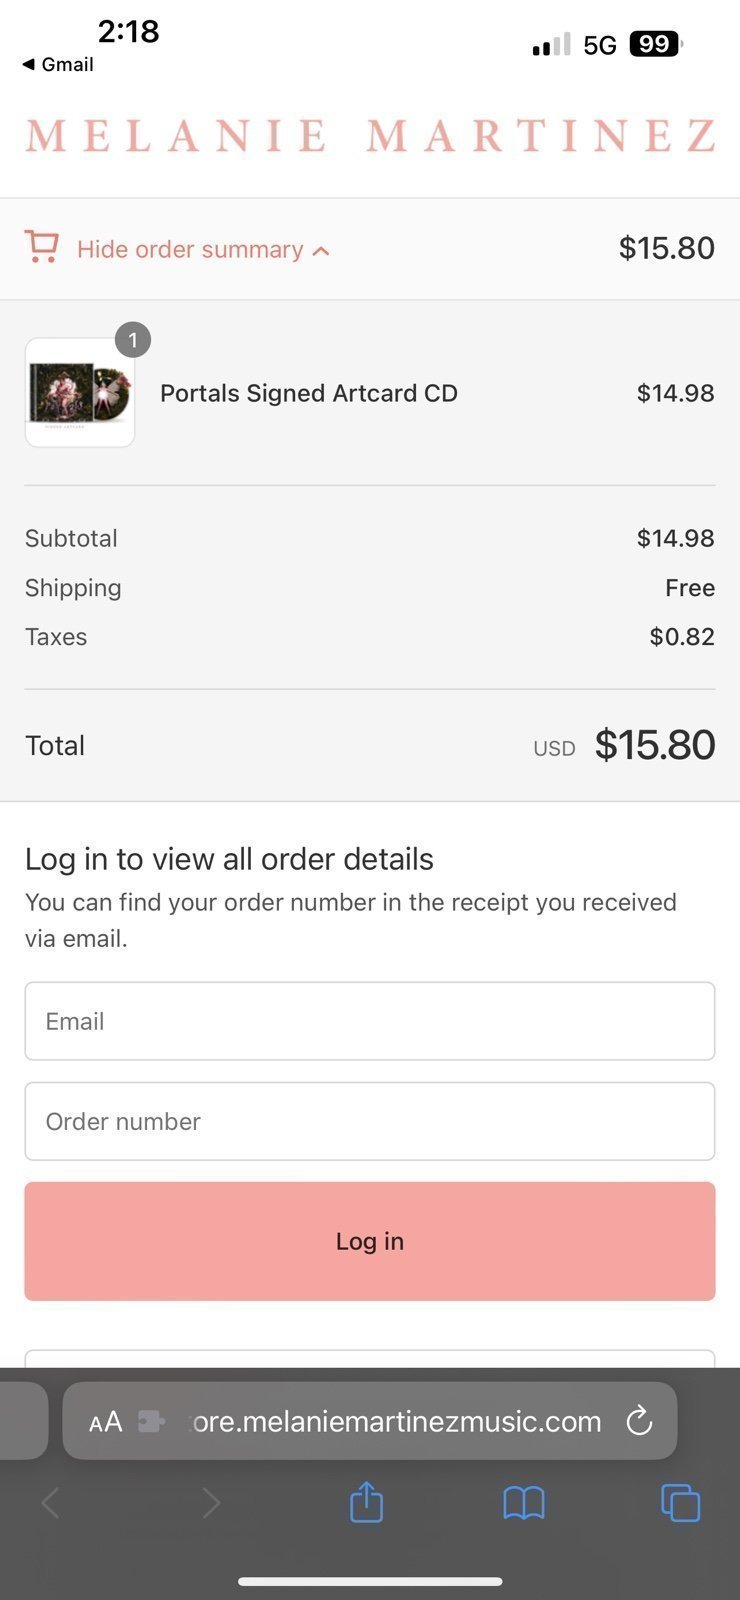Go back with Safari's back arrow
Viewport: 740px width, 1600px height.
tap(51, 1502)
